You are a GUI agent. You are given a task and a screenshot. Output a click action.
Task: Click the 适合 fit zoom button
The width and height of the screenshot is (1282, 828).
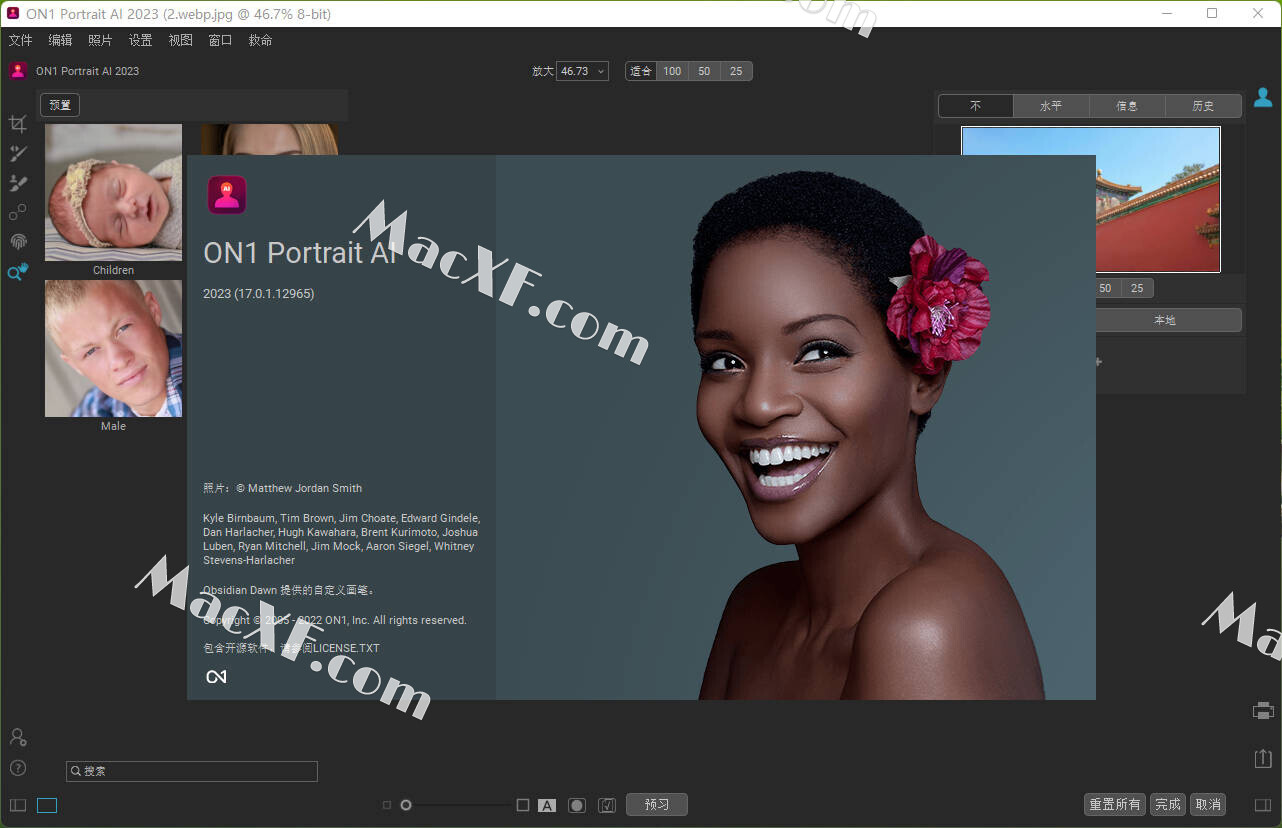point(641,71)
